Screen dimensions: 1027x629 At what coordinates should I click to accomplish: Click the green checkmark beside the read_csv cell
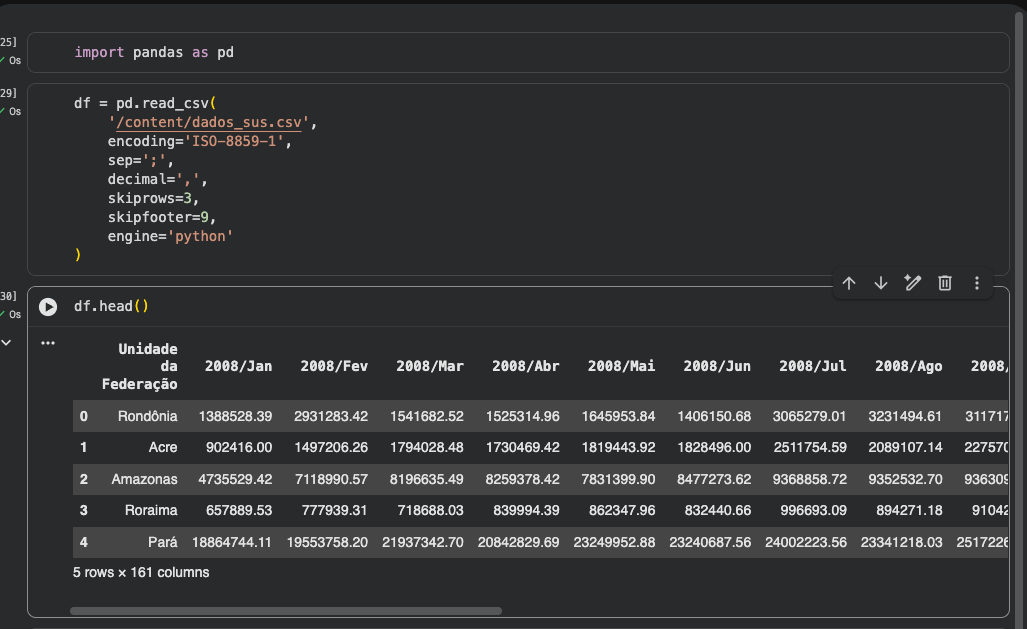[x=3, y=111]
